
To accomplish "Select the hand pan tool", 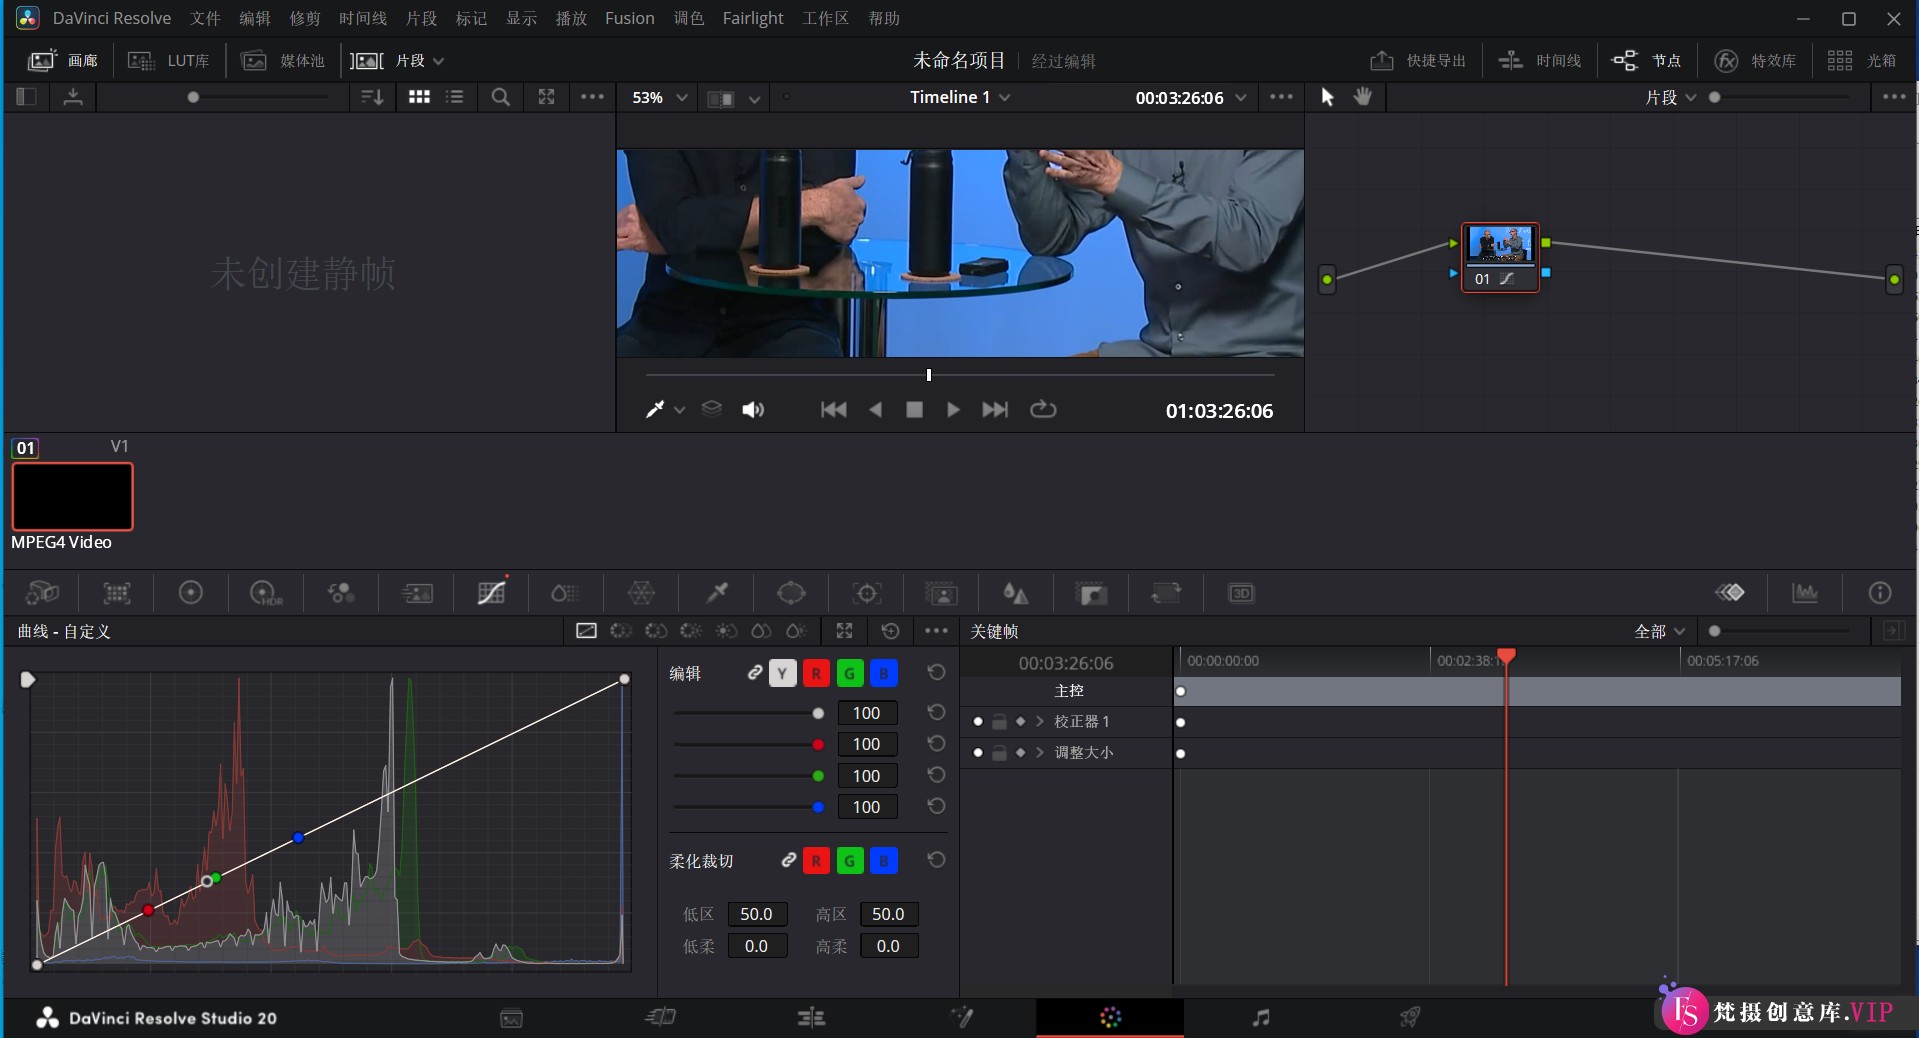I will 1363,97.
